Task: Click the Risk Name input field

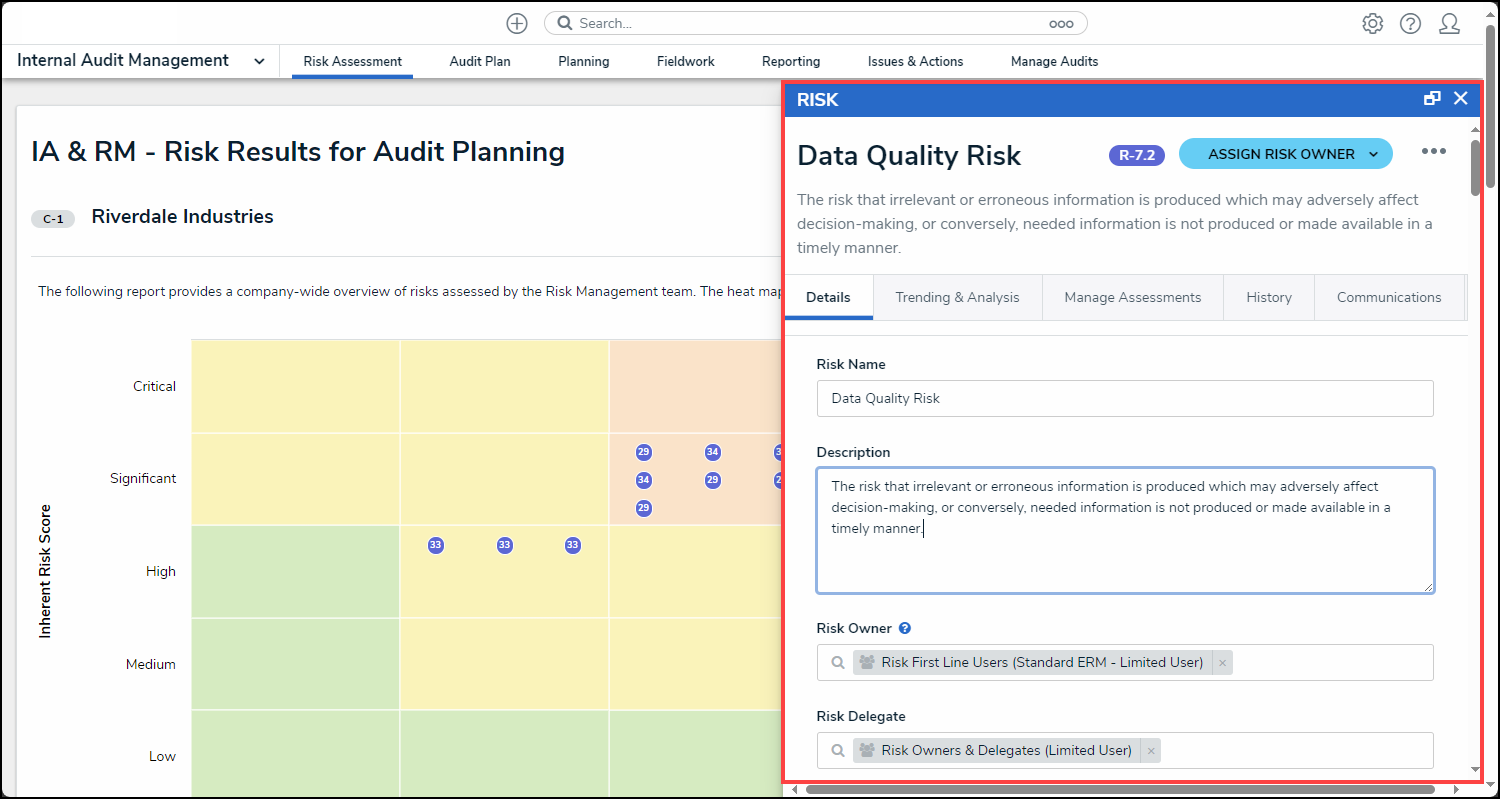Action: (1124, 398)
